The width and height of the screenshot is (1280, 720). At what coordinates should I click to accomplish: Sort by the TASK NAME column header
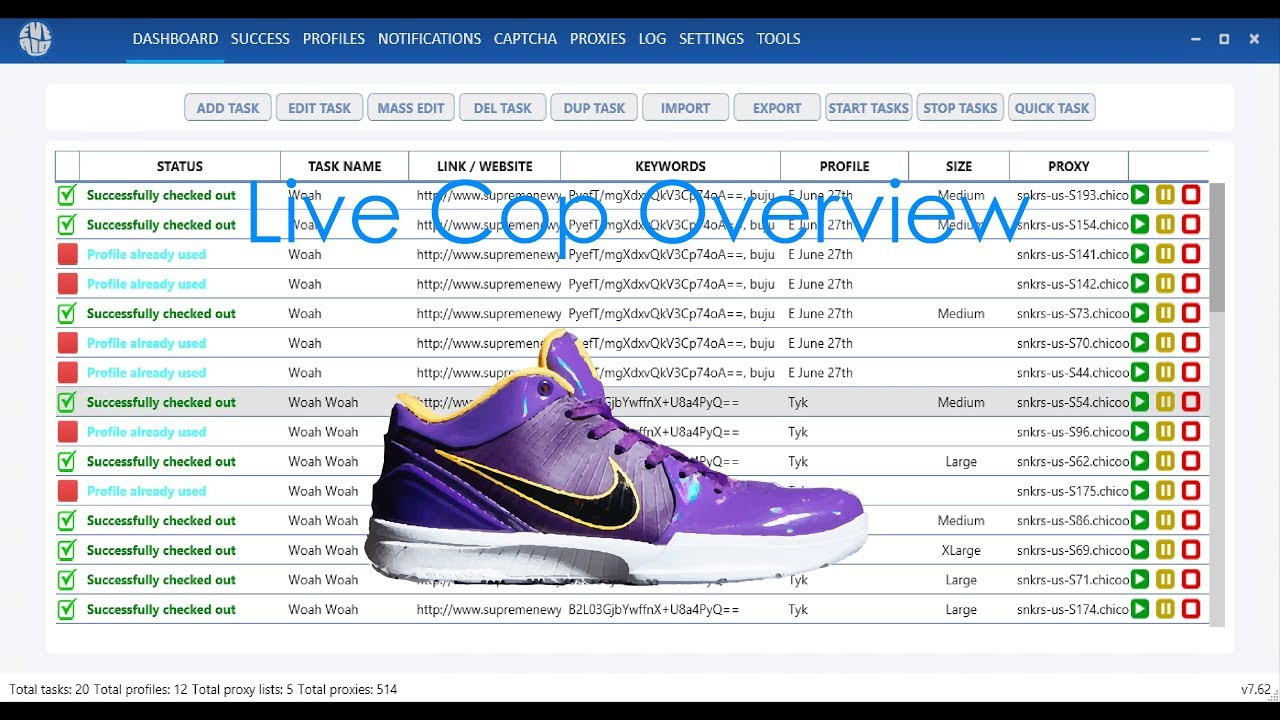click(x=345, y=166)
